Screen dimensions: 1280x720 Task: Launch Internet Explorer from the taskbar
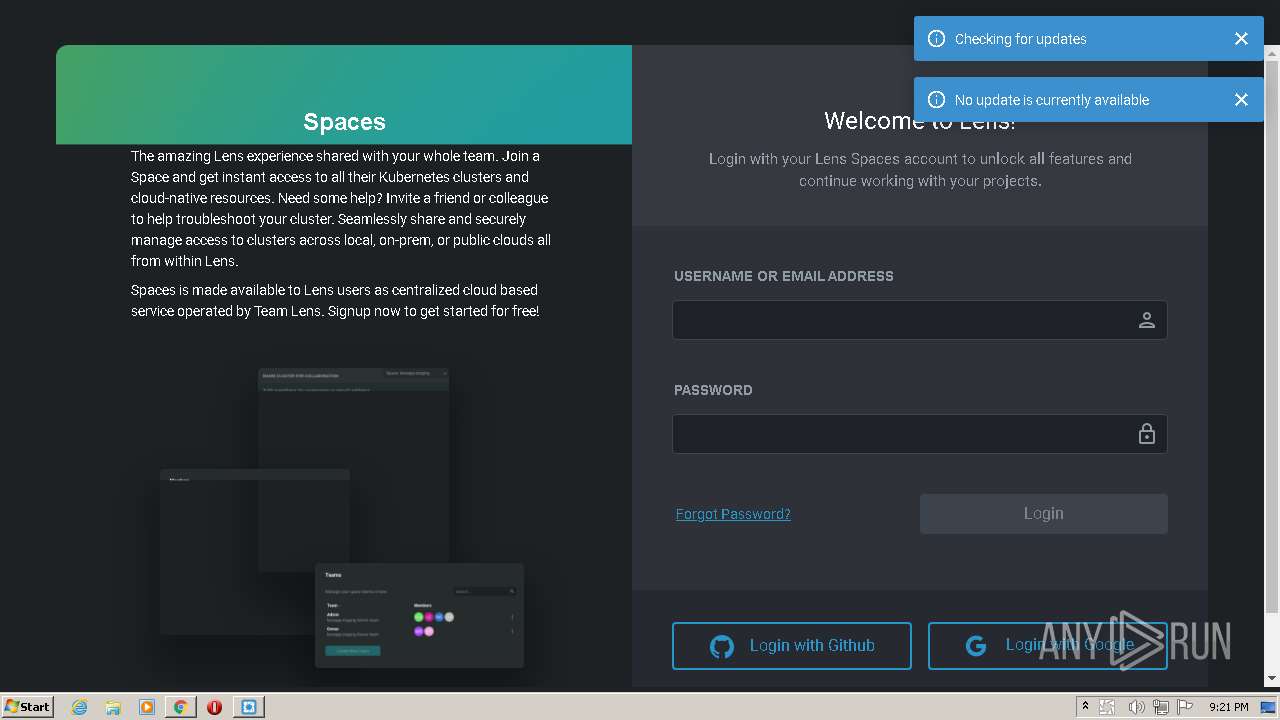(x=79, y=707)
